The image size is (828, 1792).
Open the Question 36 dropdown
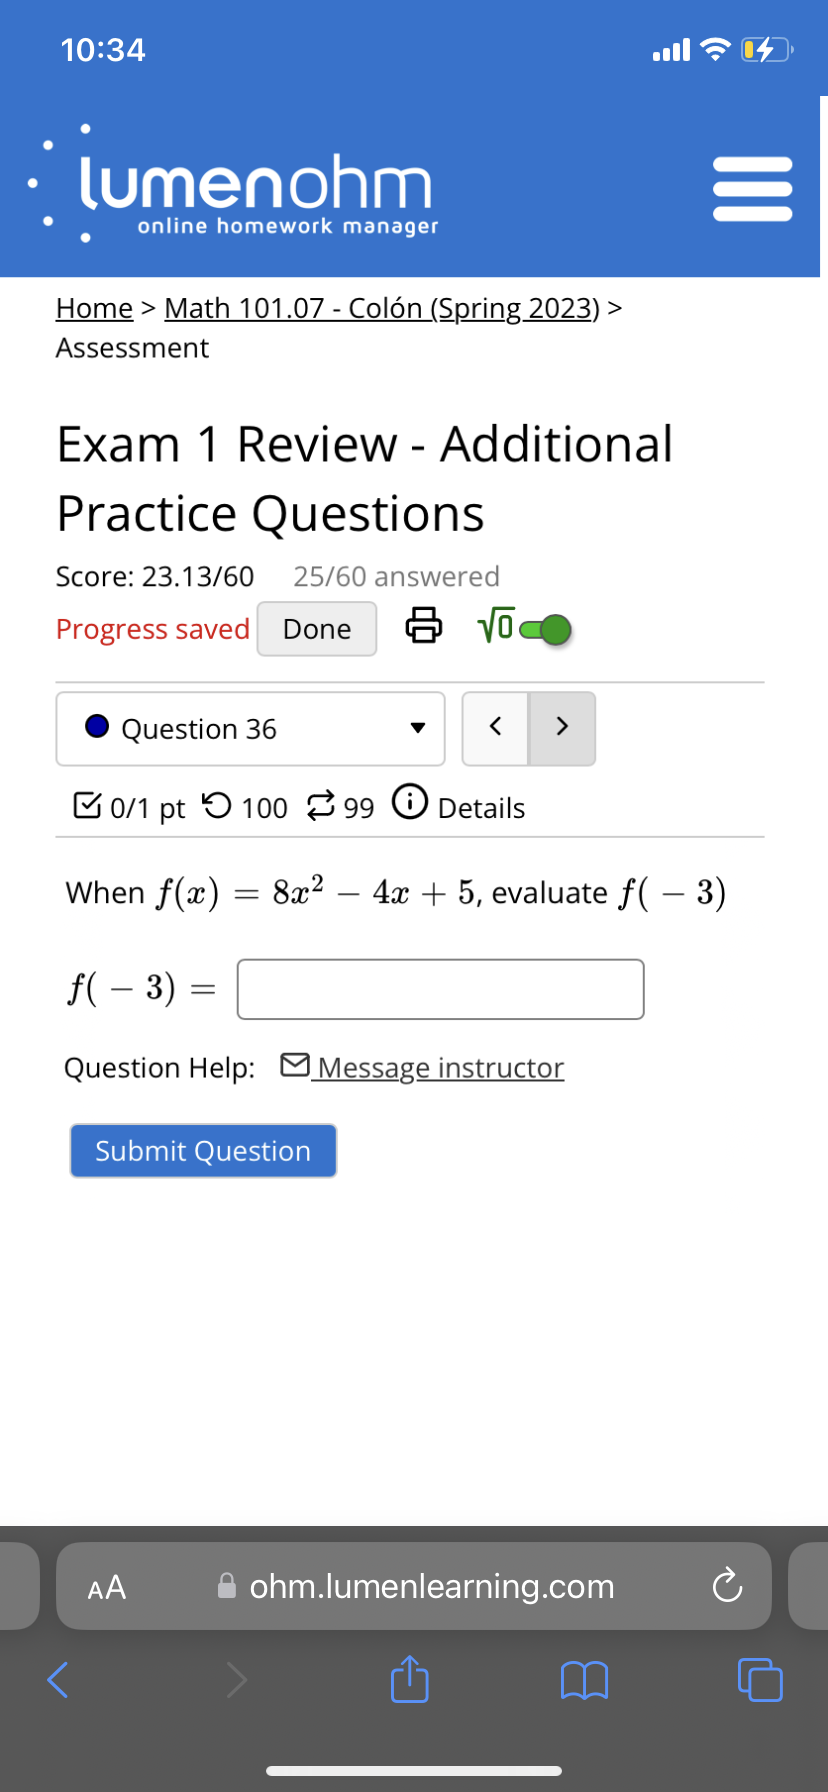click(418, 728)
